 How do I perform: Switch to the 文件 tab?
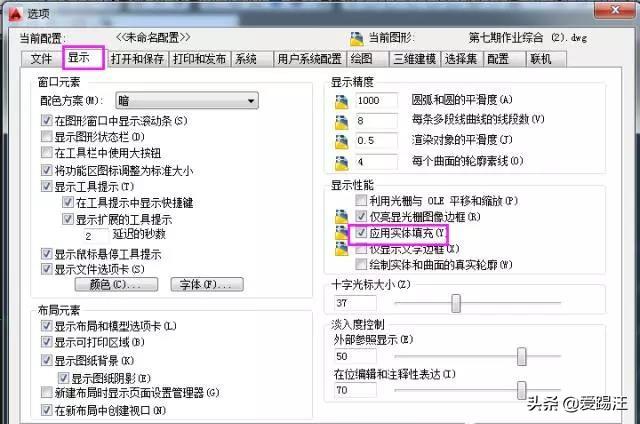pyautogui.click(x=41, y=59)
